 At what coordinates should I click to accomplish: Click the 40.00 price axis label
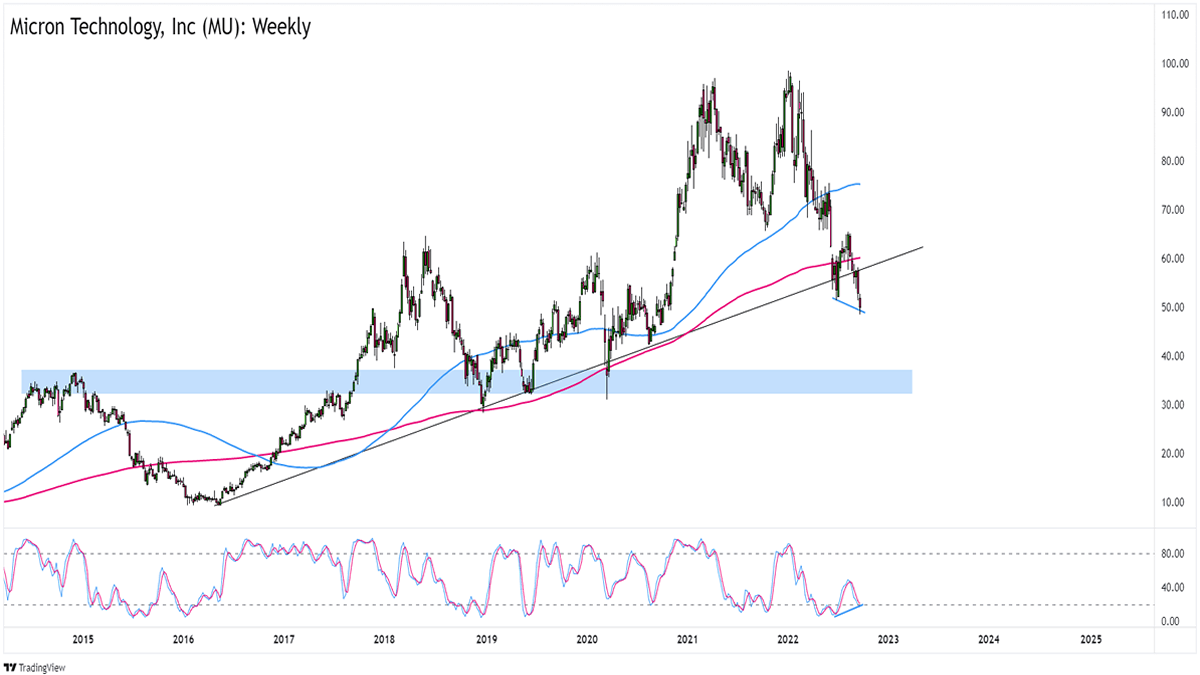click(1172, 357)
